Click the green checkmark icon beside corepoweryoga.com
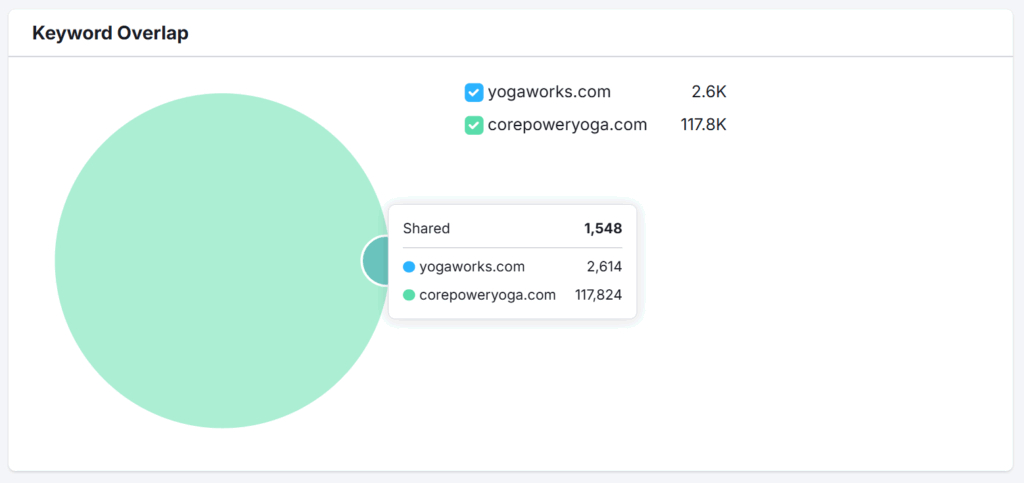1024x483 pixels. tap(474, 125)
